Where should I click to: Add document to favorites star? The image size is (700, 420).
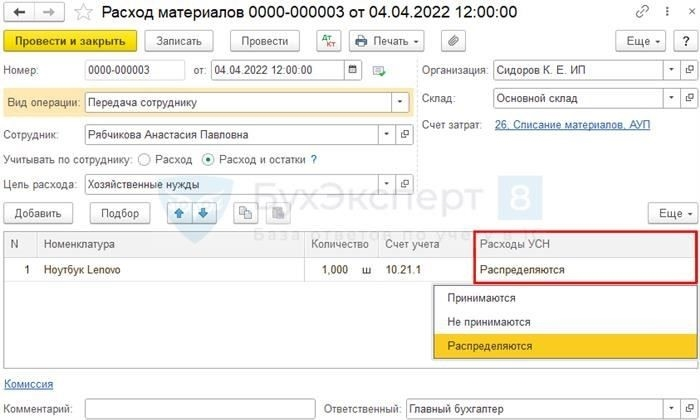tap(83, 12)
